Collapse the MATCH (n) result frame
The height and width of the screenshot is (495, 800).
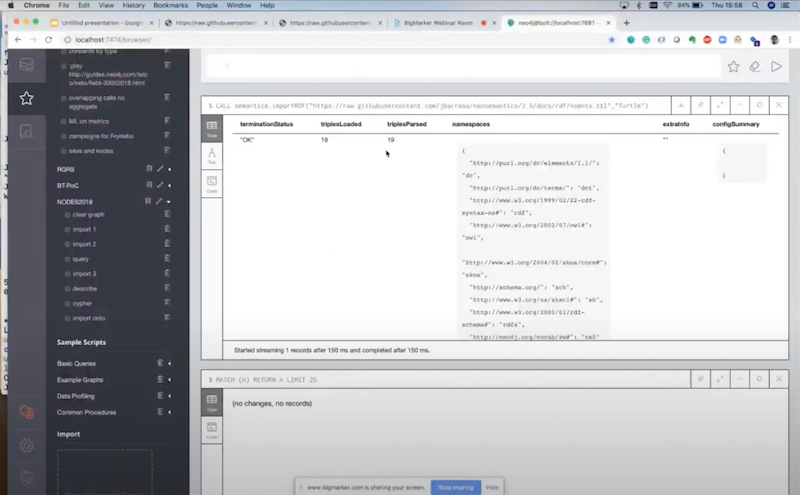(740, 379)
